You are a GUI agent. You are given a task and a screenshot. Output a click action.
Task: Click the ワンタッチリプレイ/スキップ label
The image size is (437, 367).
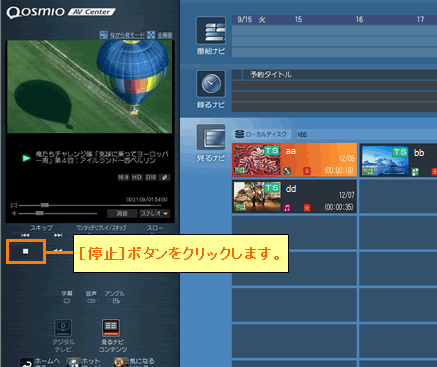(x=101, y=228)
